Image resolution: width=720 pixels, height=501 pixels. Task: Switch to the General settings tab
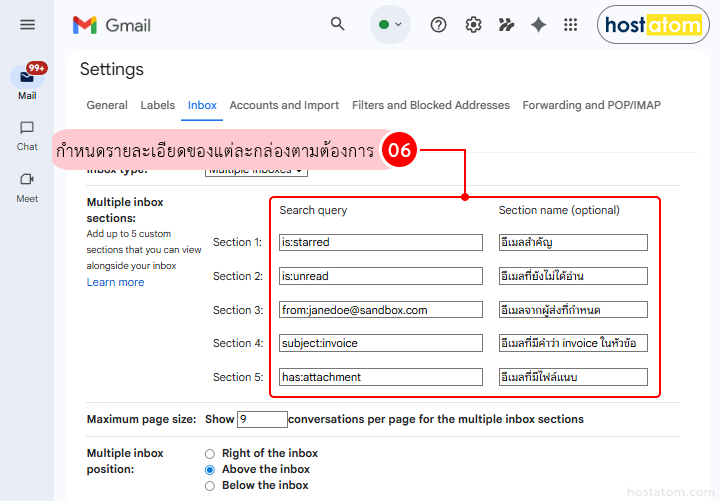point(107,105)
